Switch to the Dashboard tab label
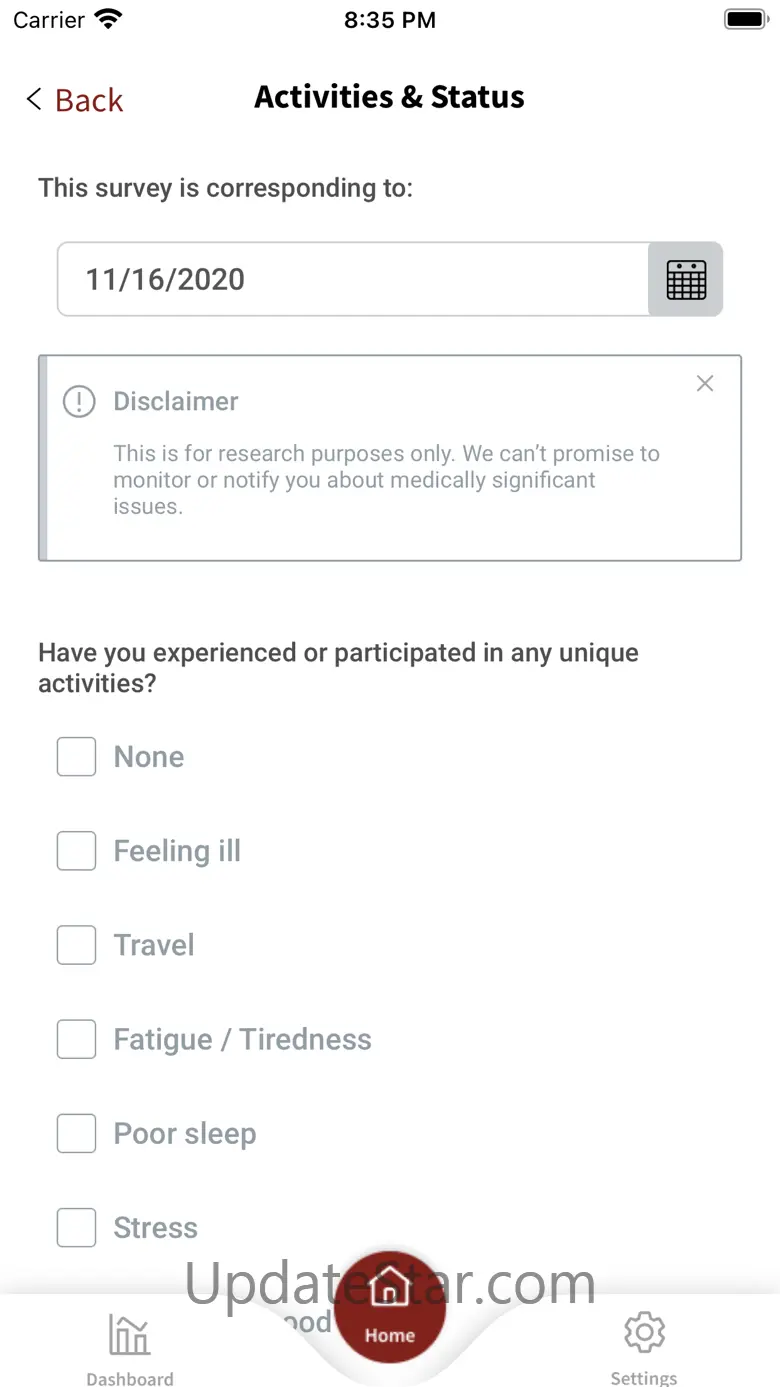780x1387 pixels. coord(130,1378)
